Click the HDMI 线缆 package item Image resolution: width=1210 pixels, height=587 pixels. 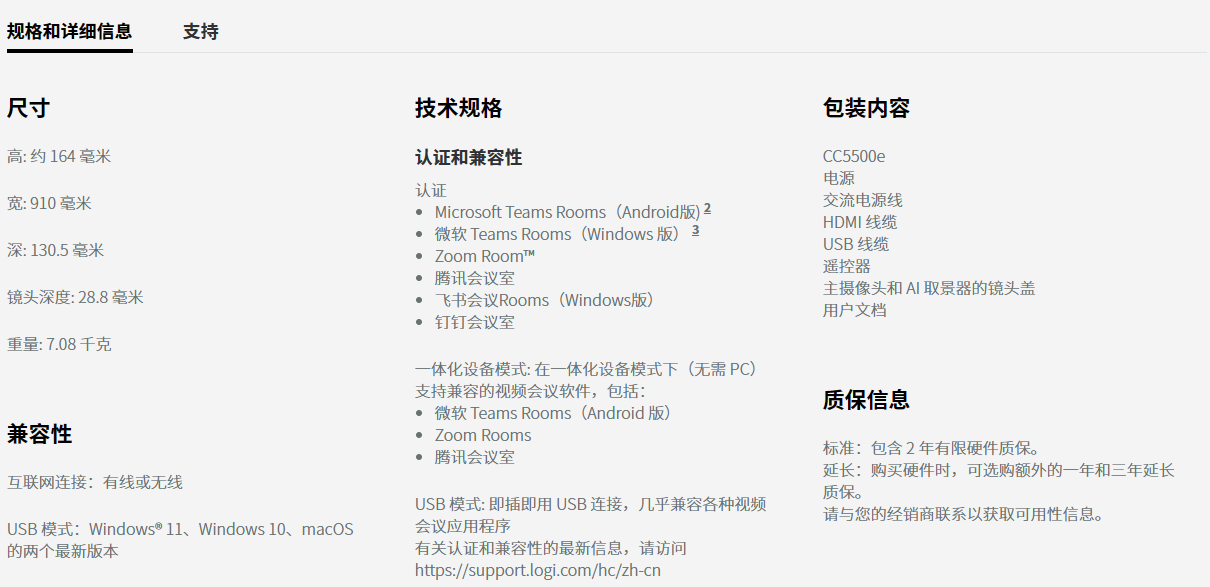tap(860, 222)
